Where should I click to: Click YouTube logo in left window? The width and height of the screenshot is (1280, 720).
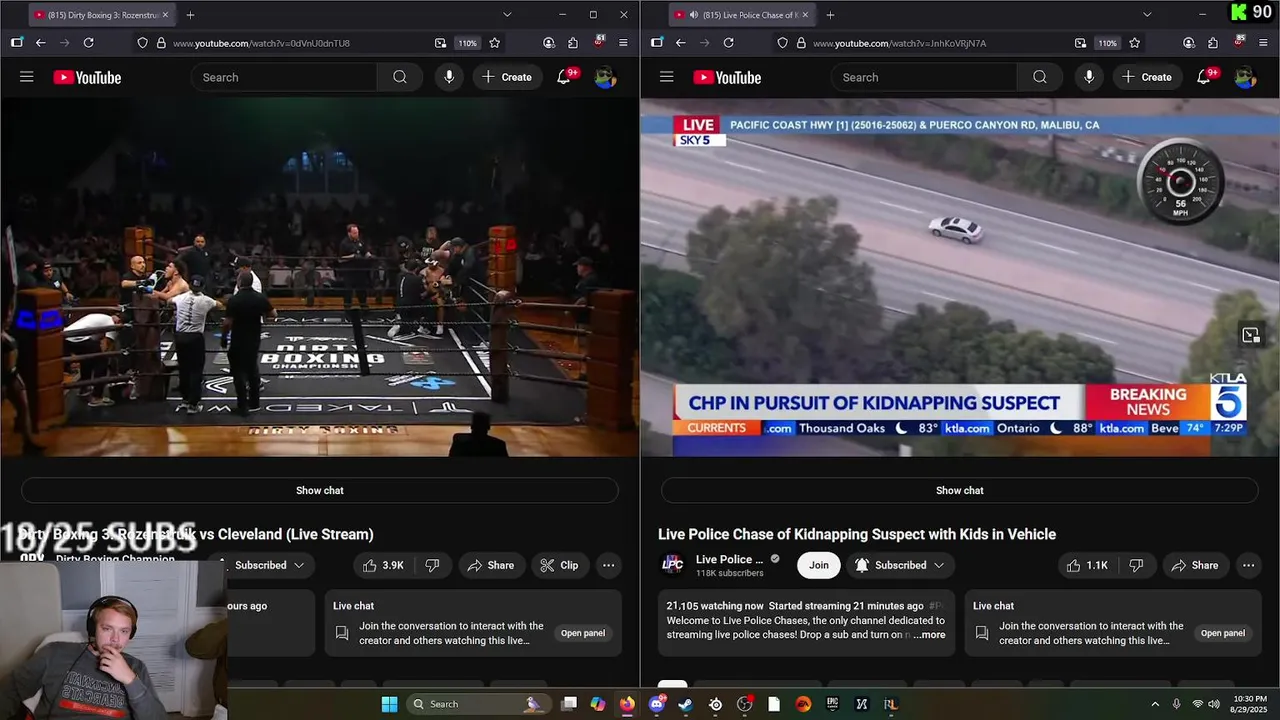(x=87, y=77)
